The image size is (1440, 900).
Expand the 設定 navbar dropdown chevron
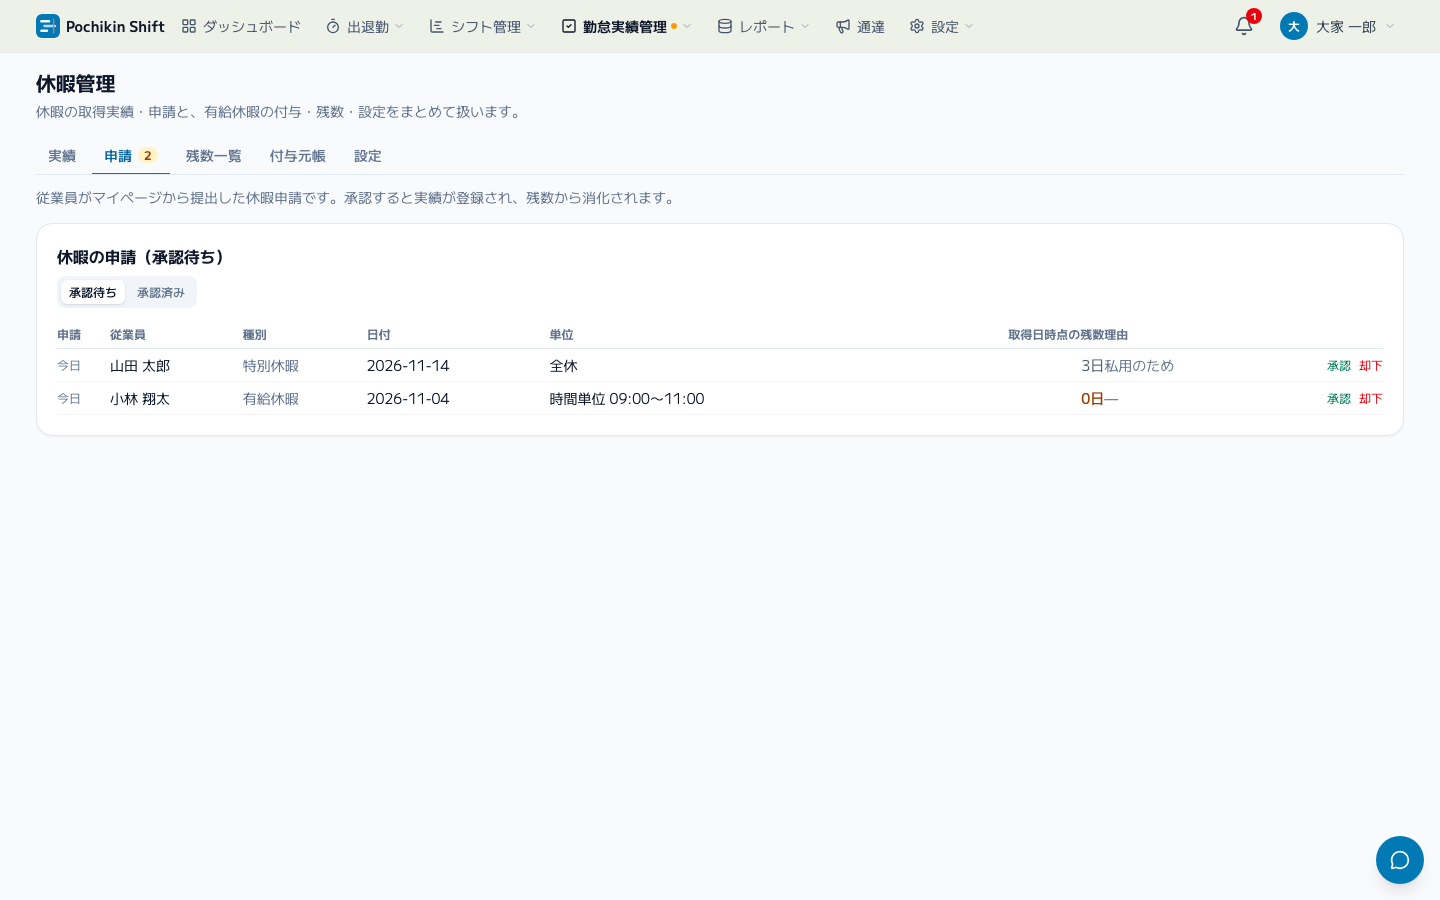click(969, 26)
